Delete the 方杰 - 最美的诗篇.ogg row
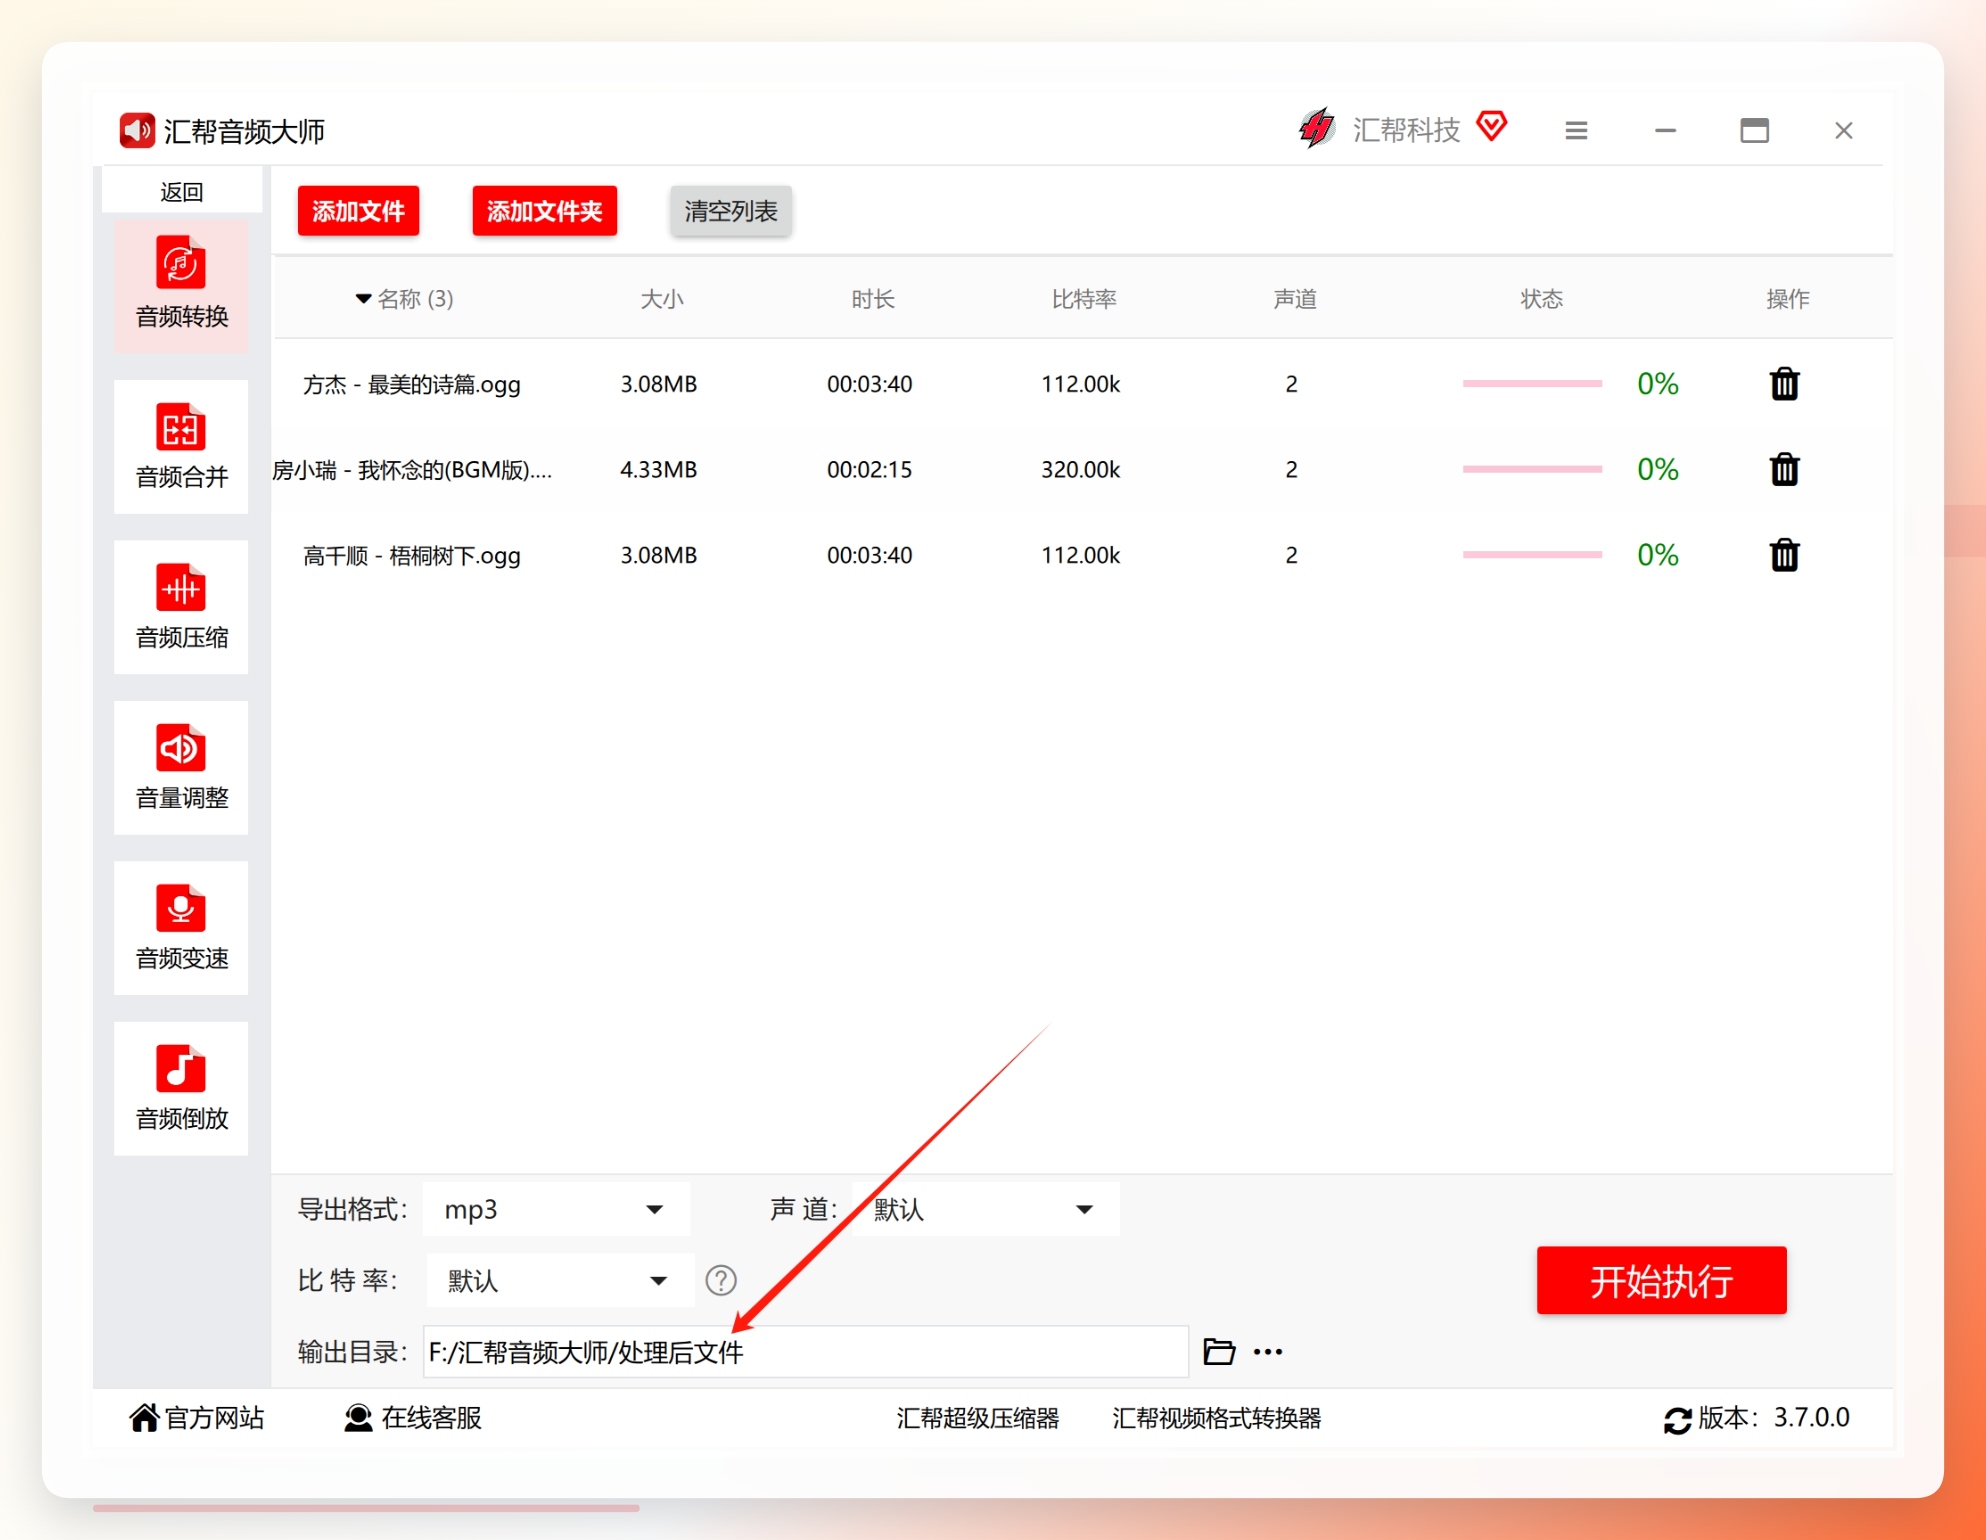Viewport: 1986px width, 1540px height. pos(1785,384)
